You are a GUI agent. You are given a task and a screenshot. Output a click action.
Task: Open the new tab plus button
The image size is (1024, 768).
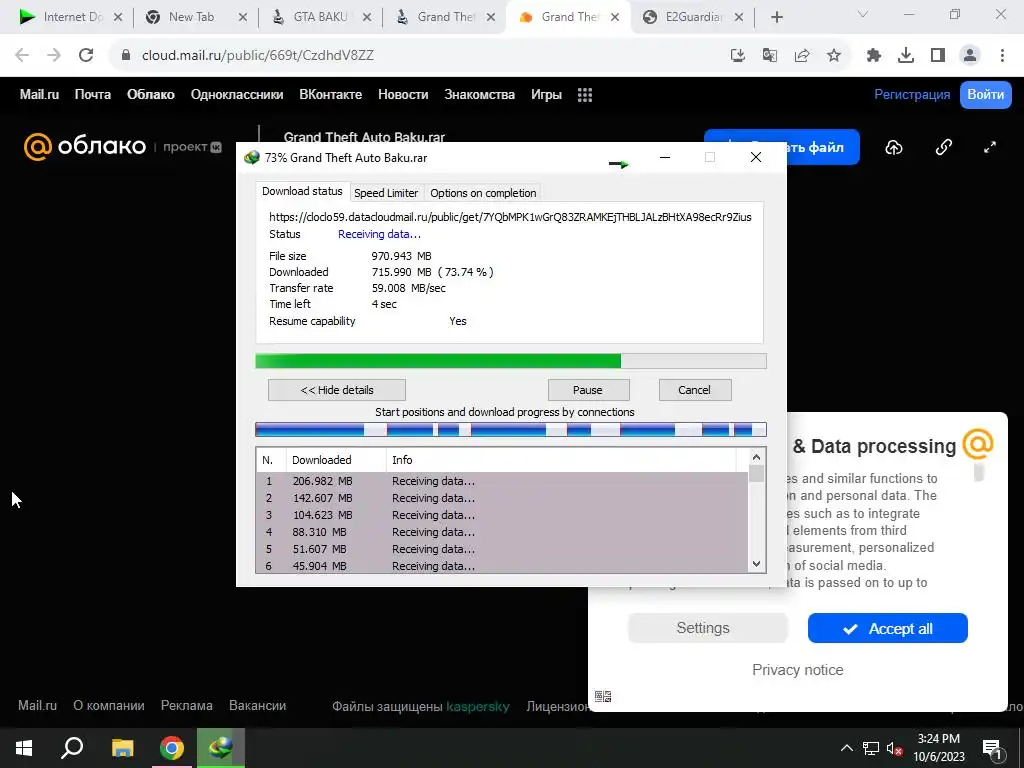pyautogui.click(x=776, y=17)
